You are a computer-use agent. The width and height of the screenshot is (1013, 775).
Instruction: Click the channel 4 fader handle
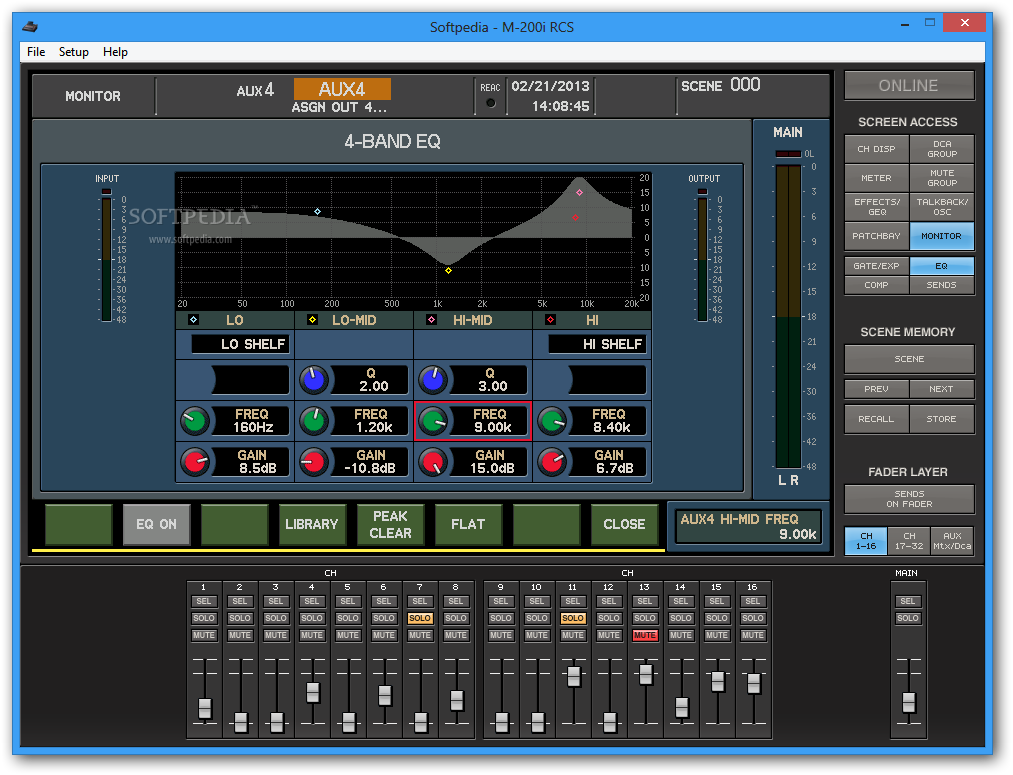point(313,692)
